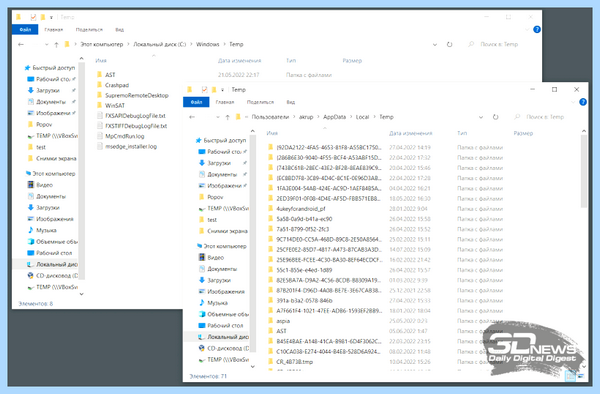Go back in the back Windows Temp window

pos(21,44)
